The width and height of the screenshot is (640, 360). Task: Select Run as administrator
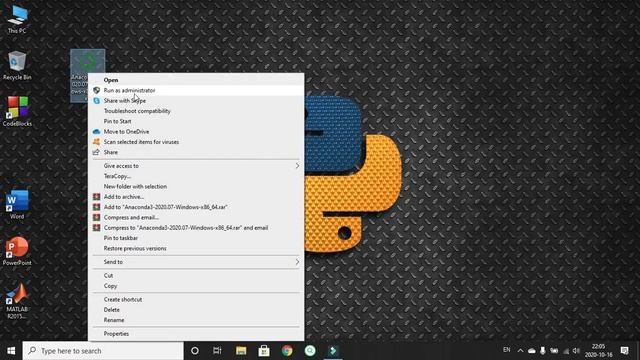click(196, 90)
